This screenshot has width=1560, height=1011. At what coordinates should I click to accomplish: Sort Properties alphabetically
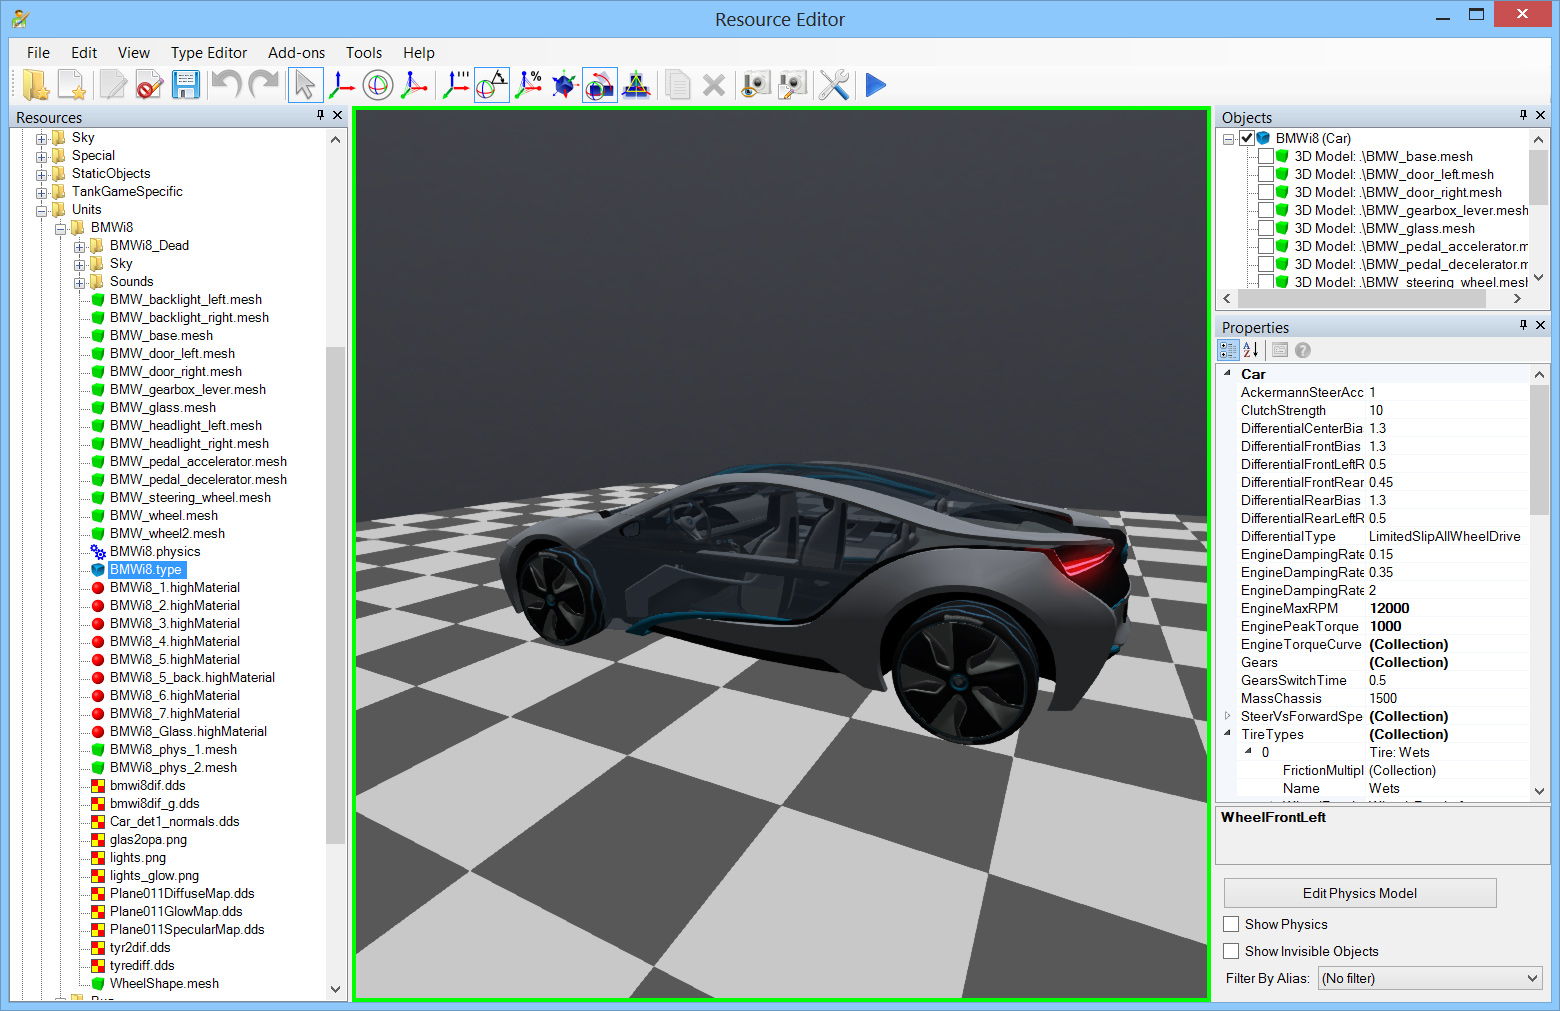point(1251,350)
